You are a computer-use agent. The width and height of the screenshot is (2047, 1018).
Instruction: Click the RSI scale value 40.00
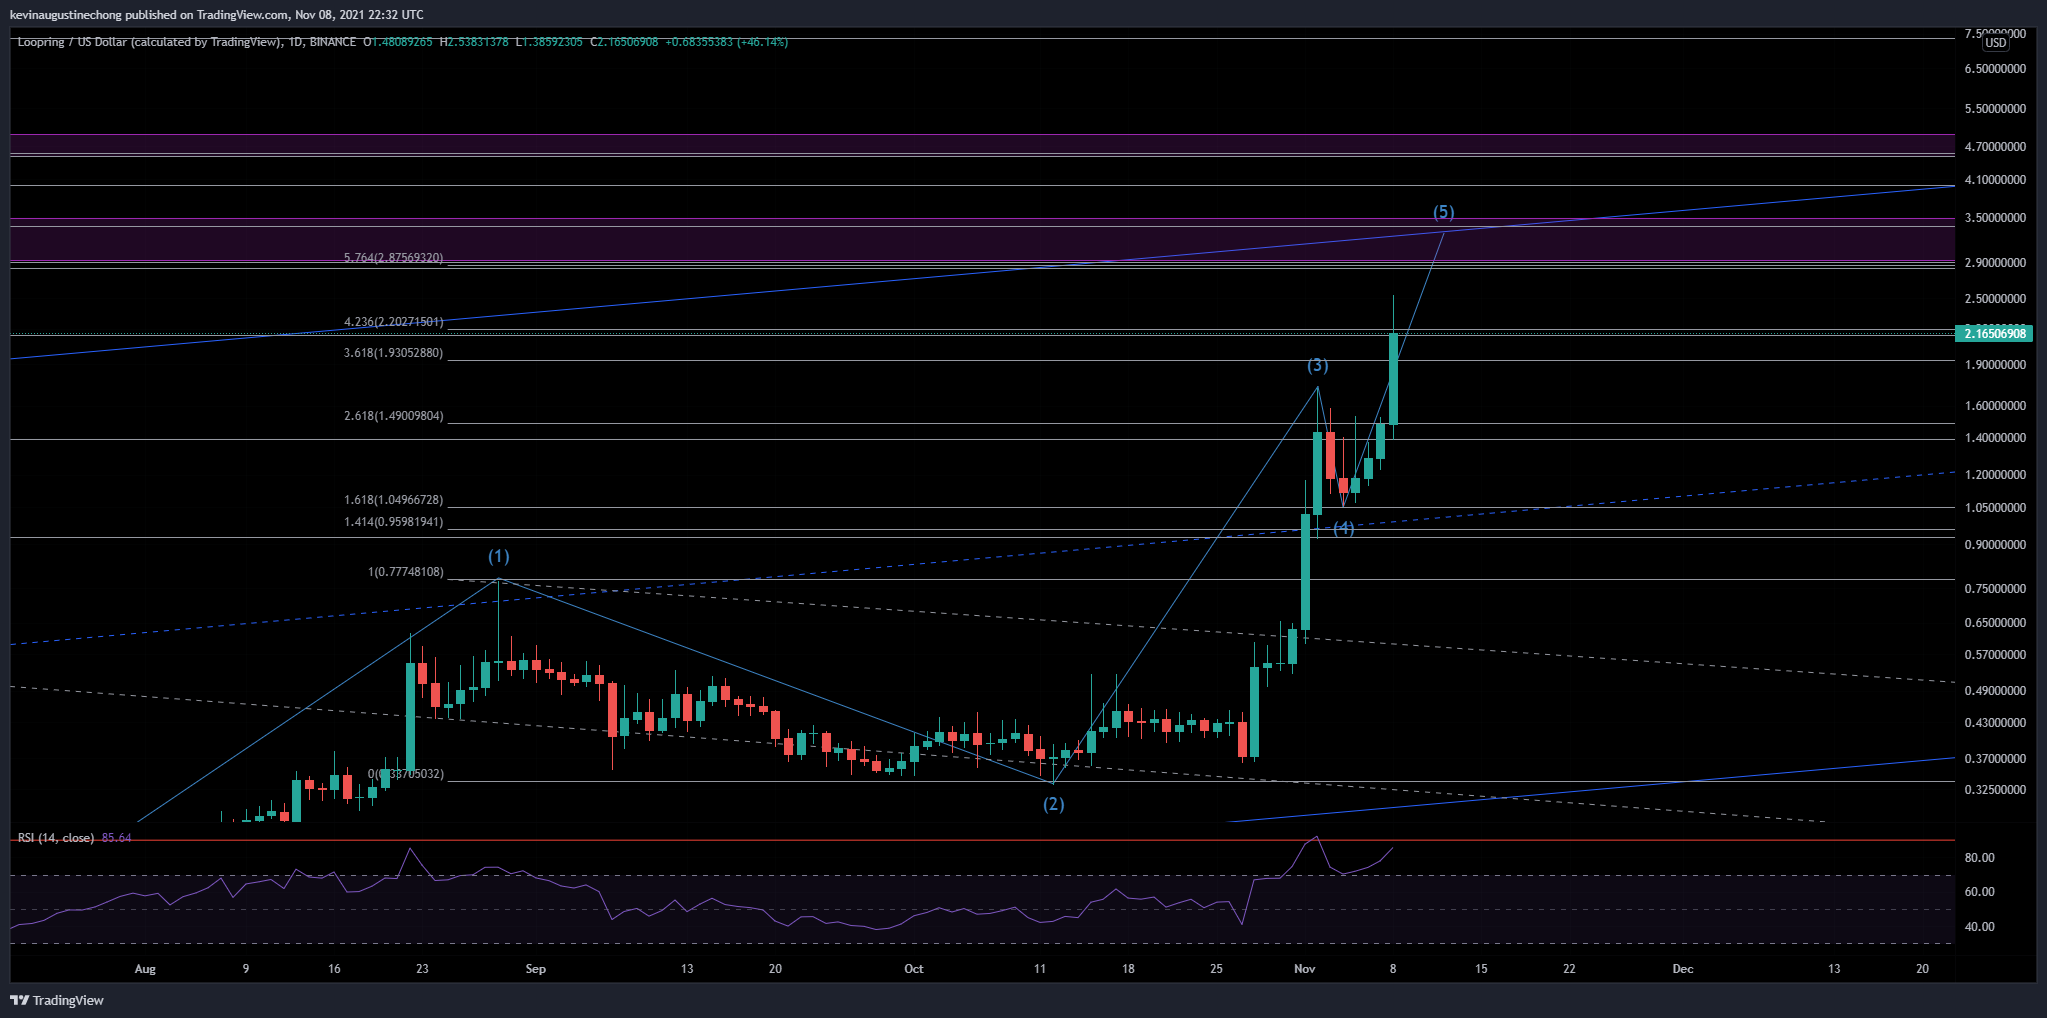pos(1979,927)
